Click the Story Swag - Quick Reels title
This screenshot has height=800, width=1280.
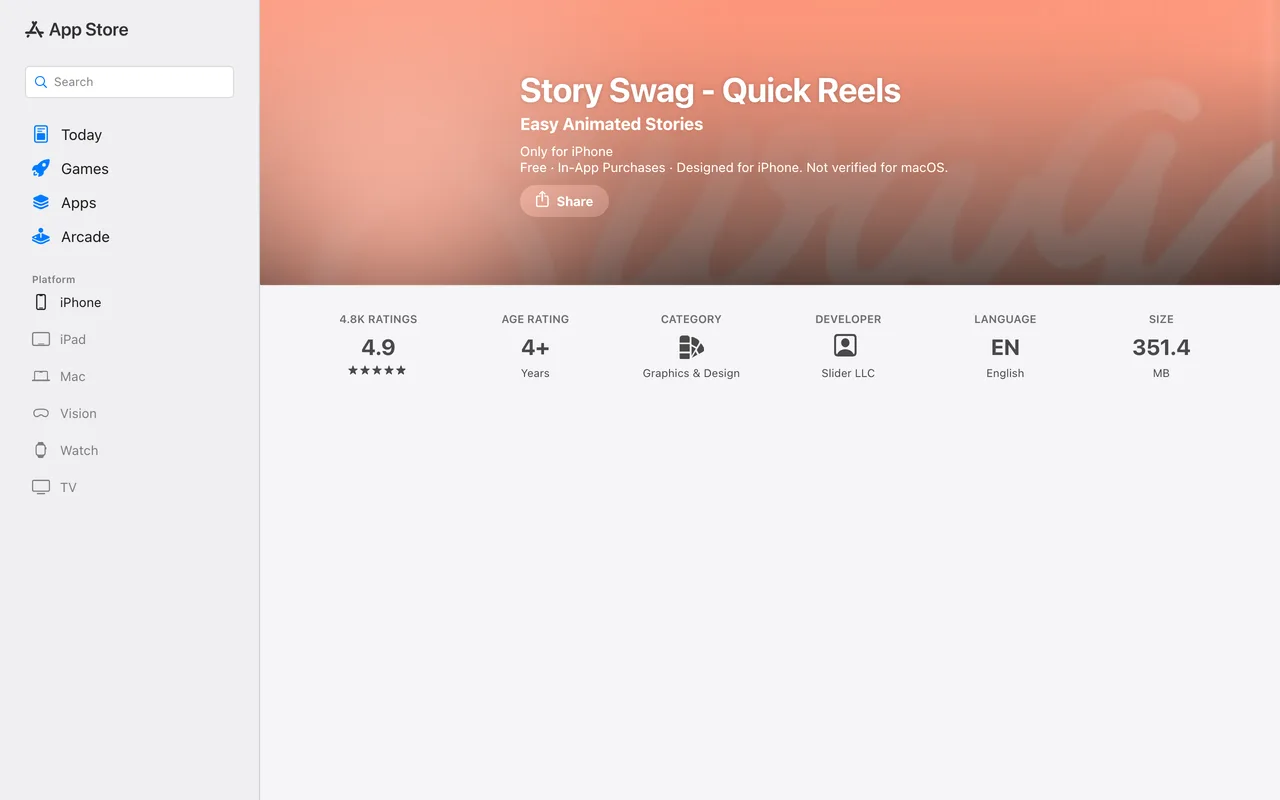coord(710,90)
